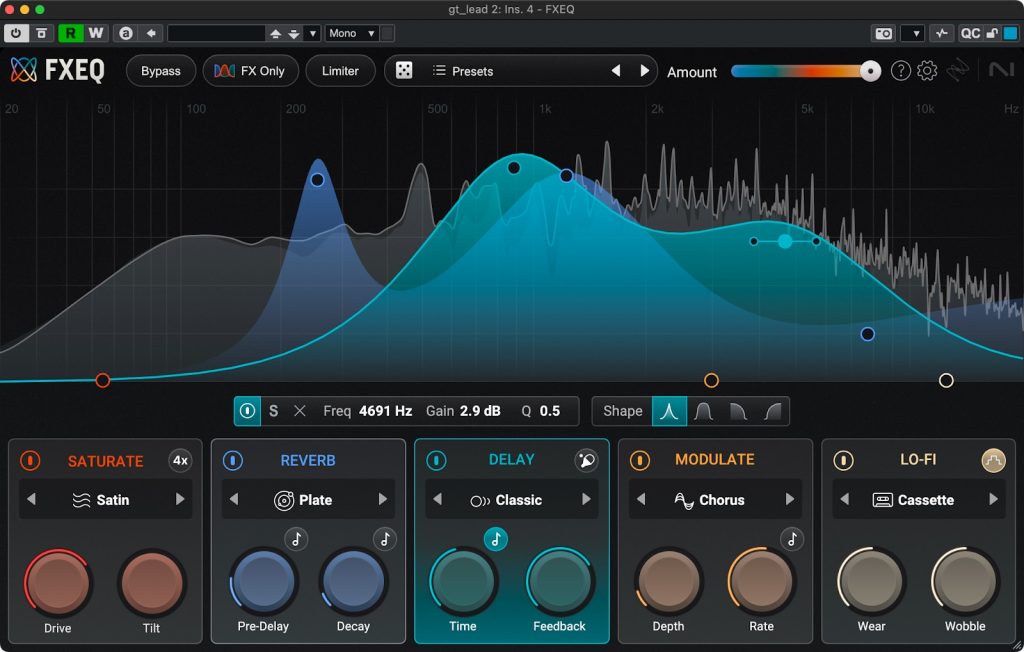1024x652 pixels.
Task: Click the random preset dice icon
Action: point(404,71)
